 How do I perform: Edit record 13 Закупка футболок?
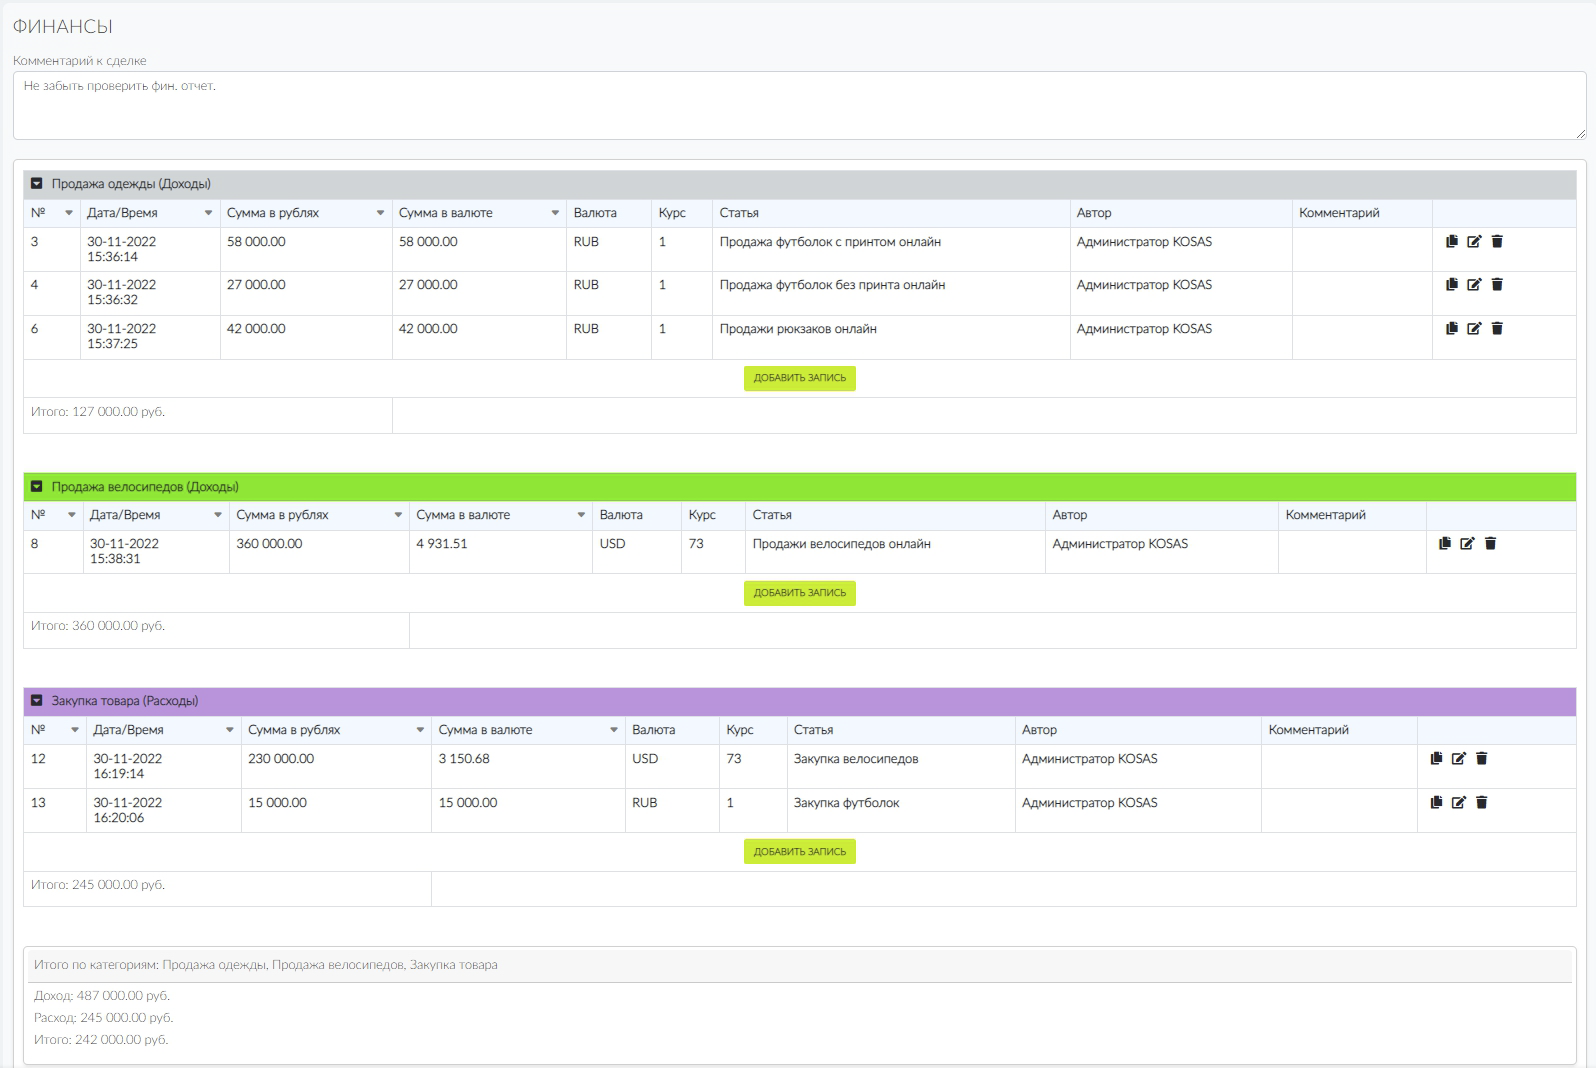1459,802
